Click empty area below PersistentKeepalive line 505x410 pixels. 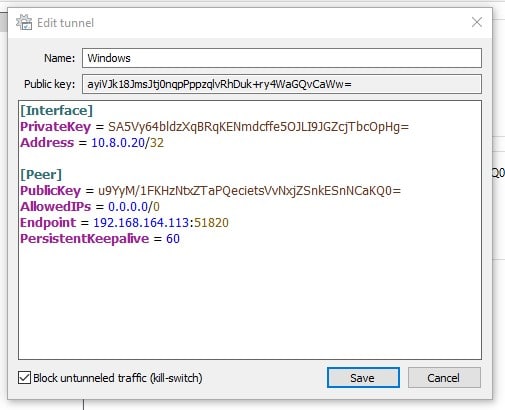click(x=250, y=300)
